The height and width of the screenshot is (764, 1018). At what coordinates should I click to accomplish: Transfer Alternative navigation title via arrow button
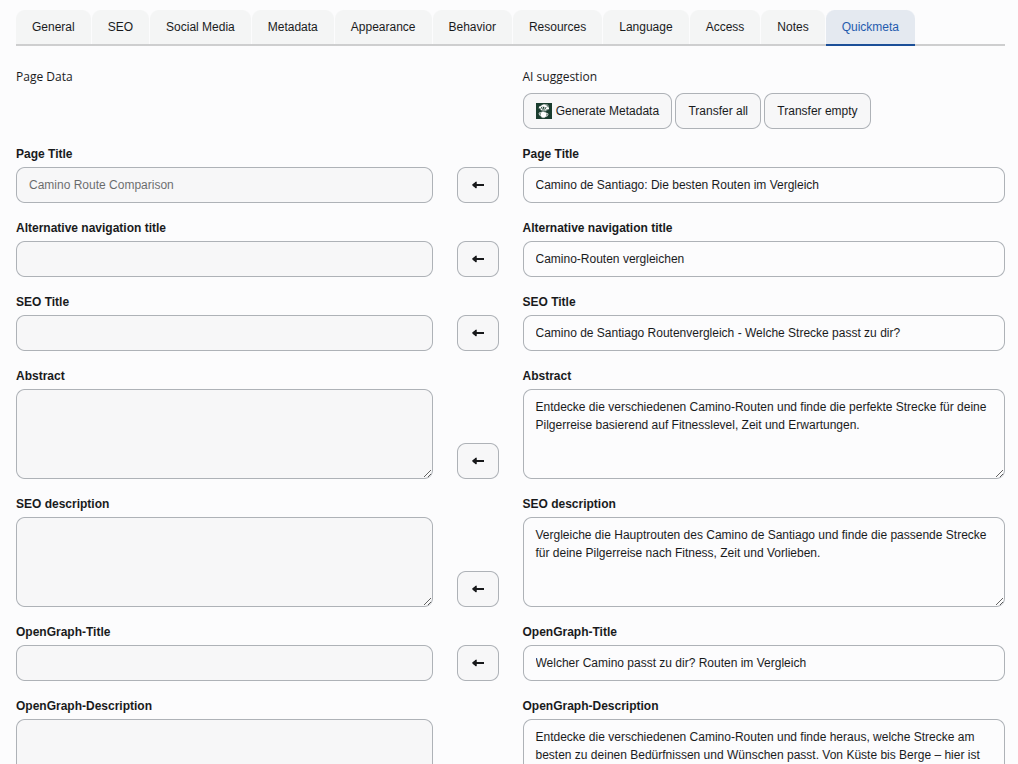point(478,259)
